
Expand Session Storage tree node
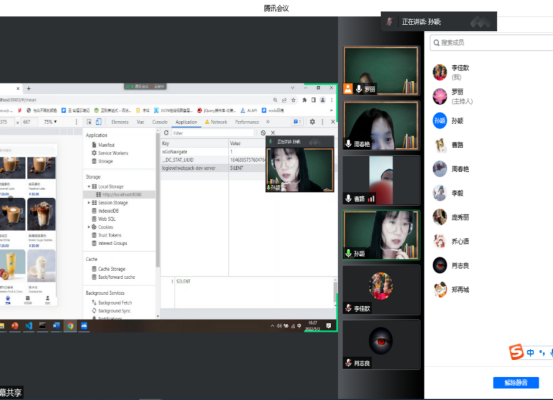click(x=89, y=202)
